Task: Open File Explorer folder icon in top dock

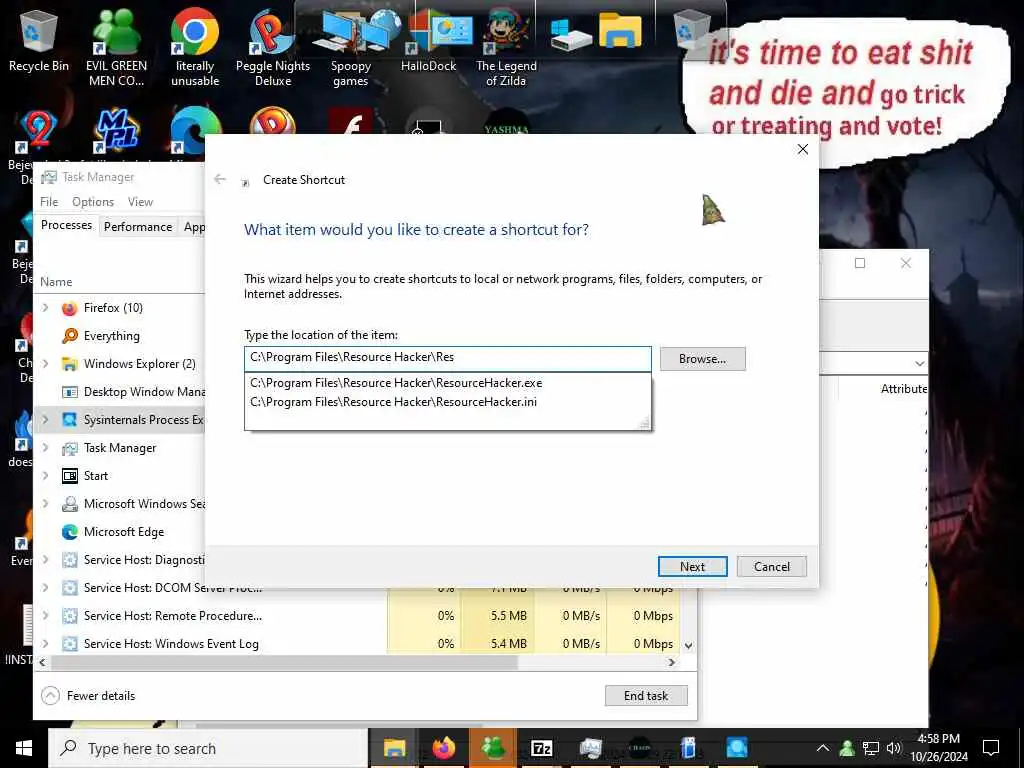Action: 620,30
